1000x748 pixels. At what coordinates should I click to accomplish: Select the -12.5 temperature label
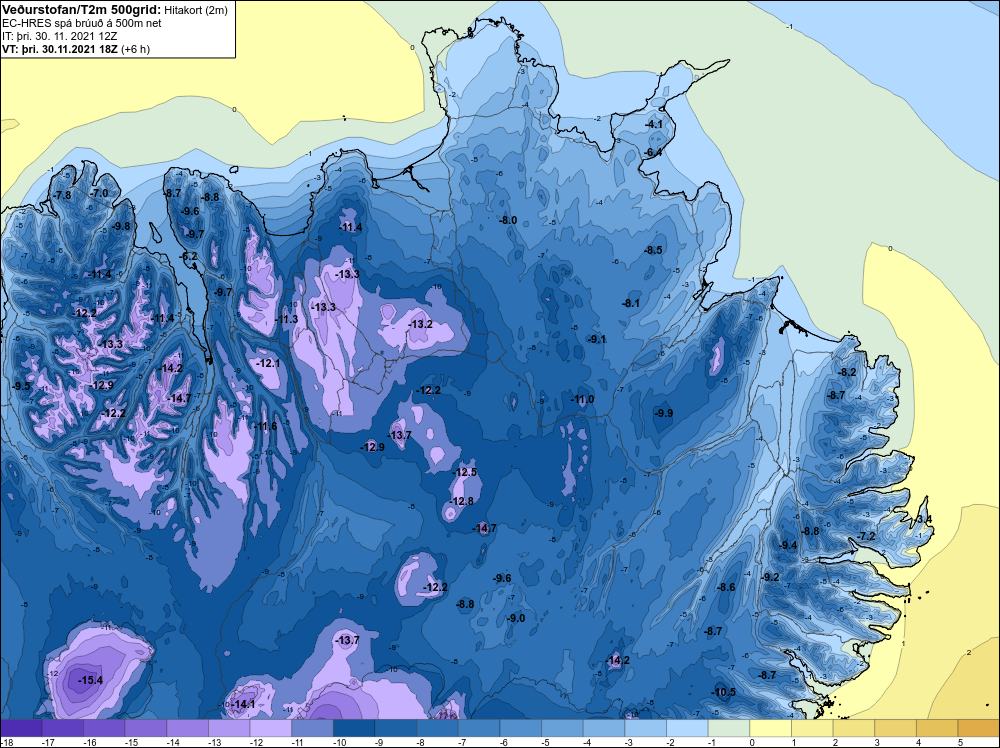pos(464,473)
